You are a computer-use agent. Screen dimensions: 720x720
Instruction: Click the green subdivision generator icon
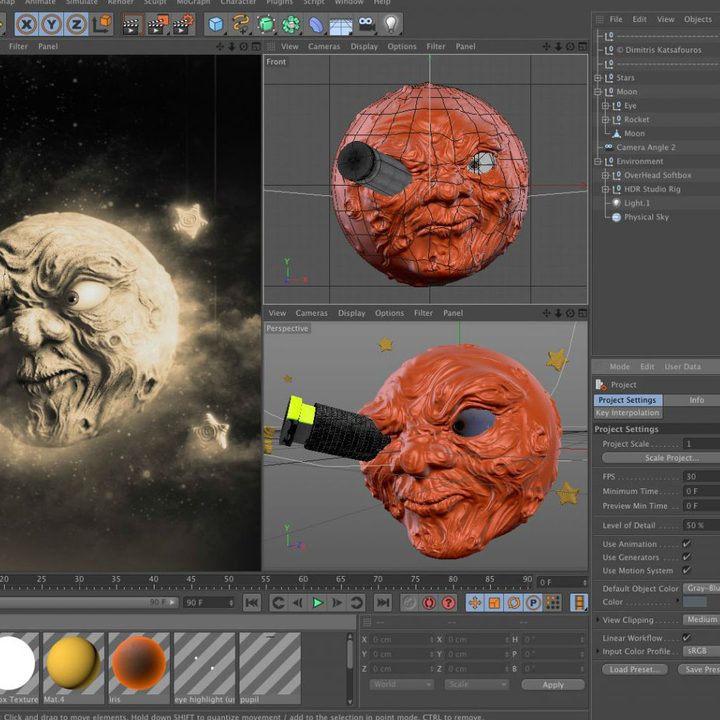pos(266,24)
